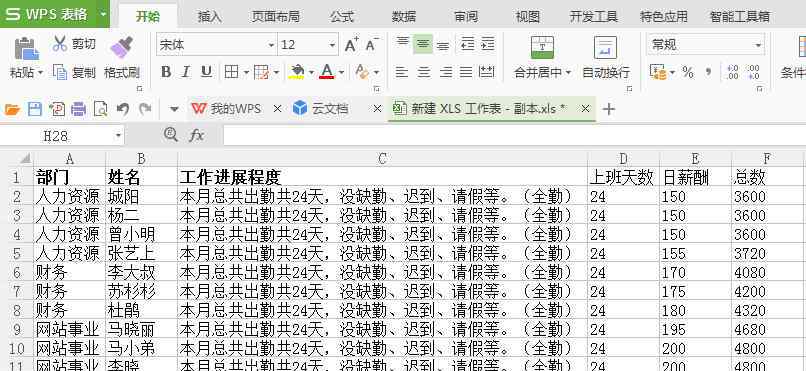The image size is (806, 371).
Task: Toggle italic formatting
Action: [186, 72]
